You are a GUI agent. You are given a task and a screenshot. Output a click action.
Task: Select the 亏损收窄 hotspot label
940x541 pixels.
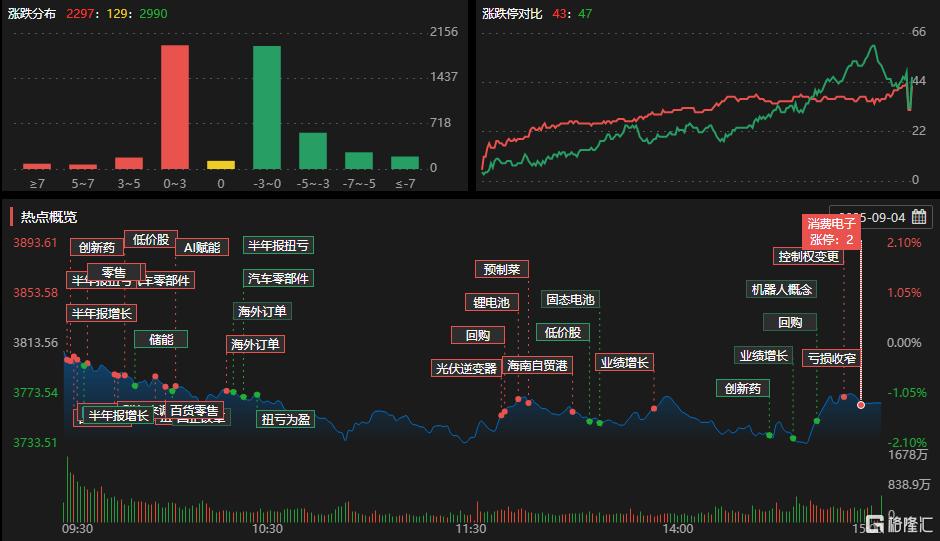(831, 359)
